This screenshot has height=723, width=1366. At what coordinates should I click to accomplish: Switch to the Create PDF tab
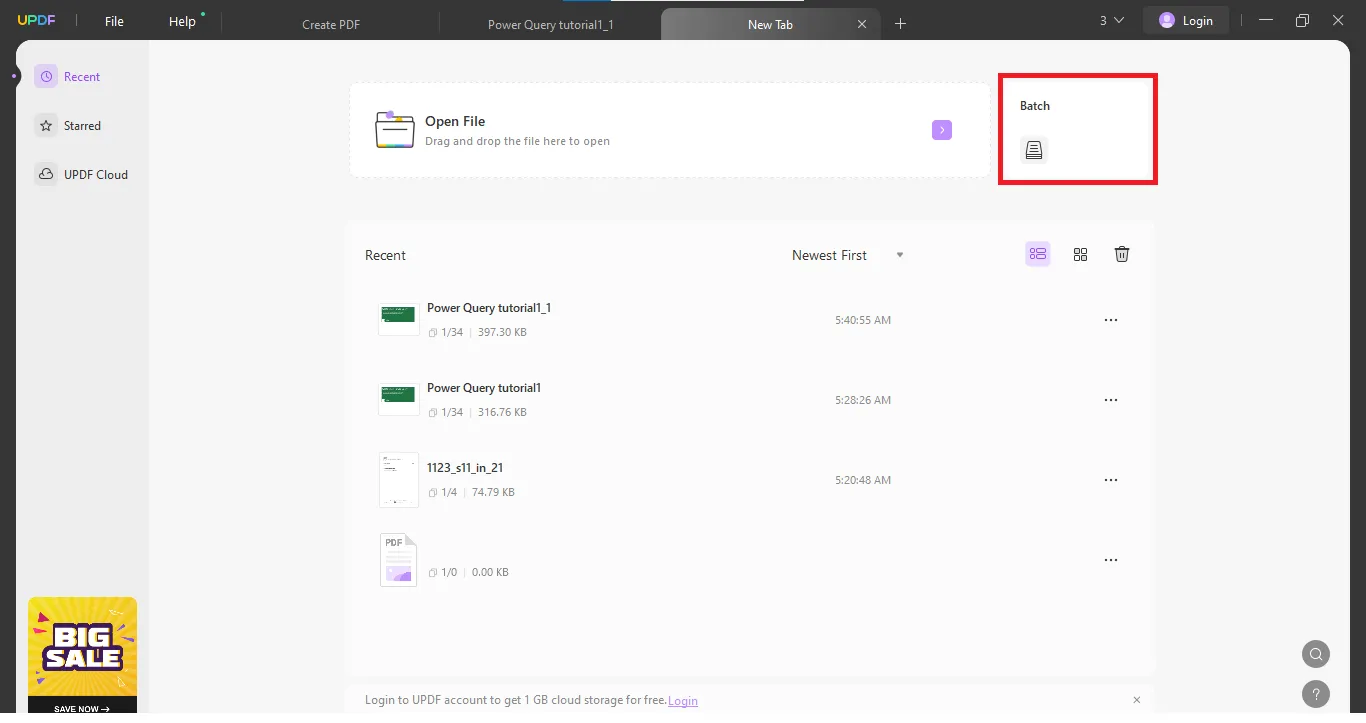coord(330,23)
